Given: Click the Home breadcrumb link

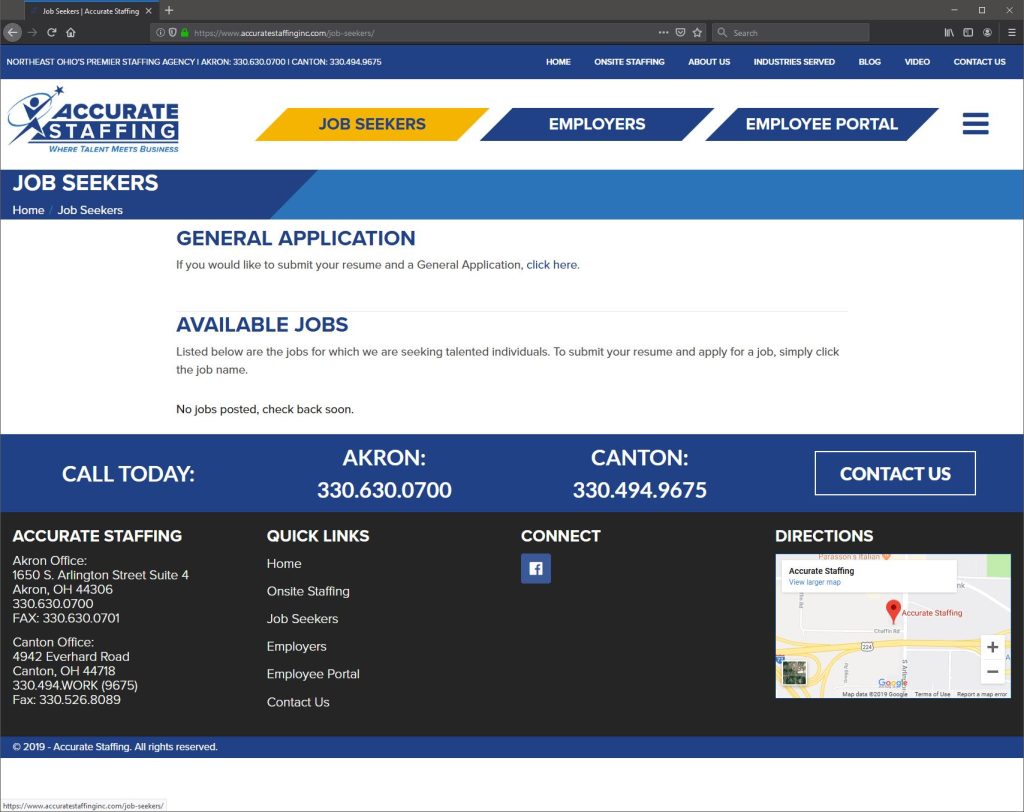Looking at the screenshot, I should tap(28, 210).
